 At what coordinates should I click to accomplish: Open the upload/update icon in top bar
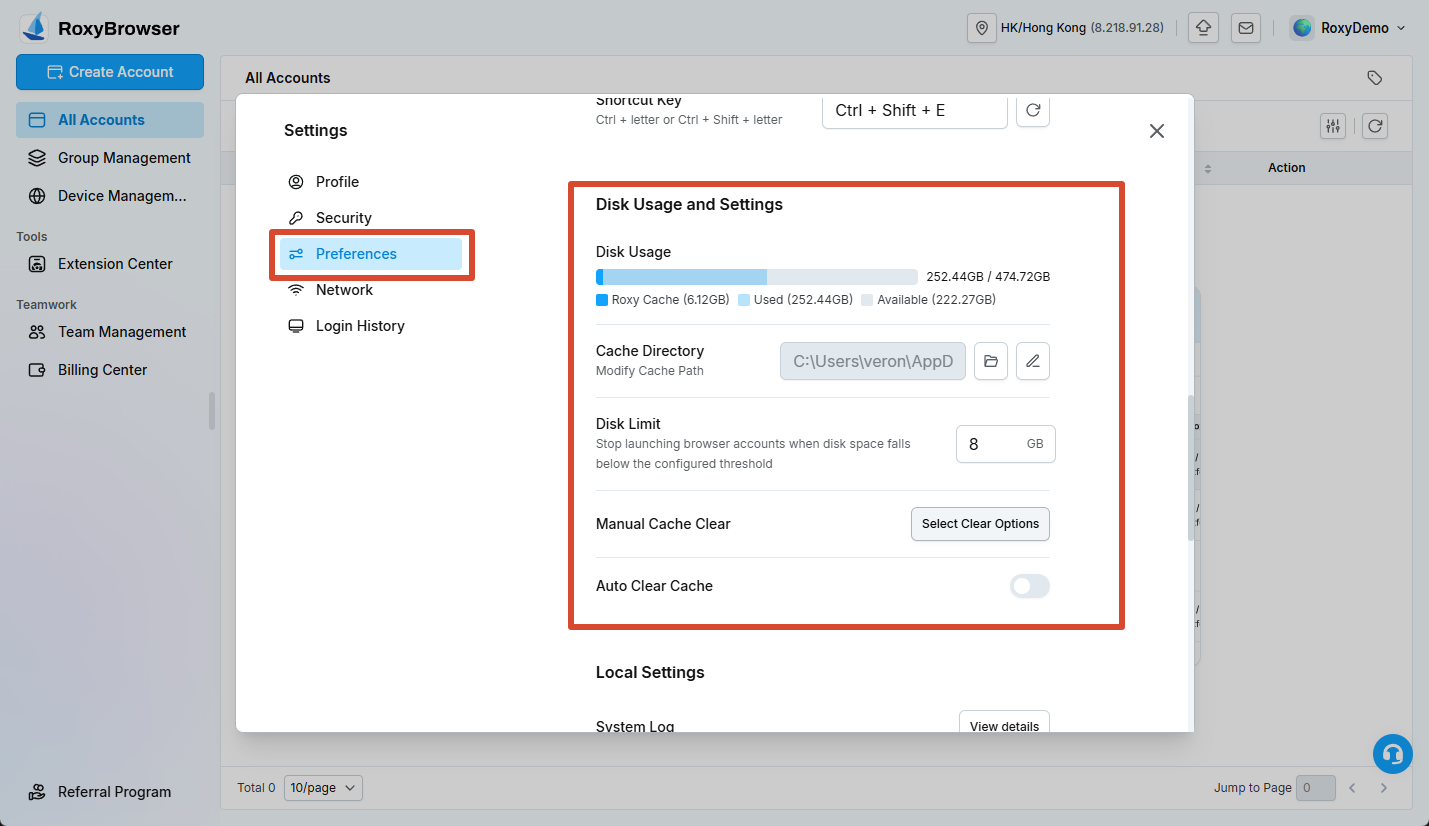(x=1203, y=28)
